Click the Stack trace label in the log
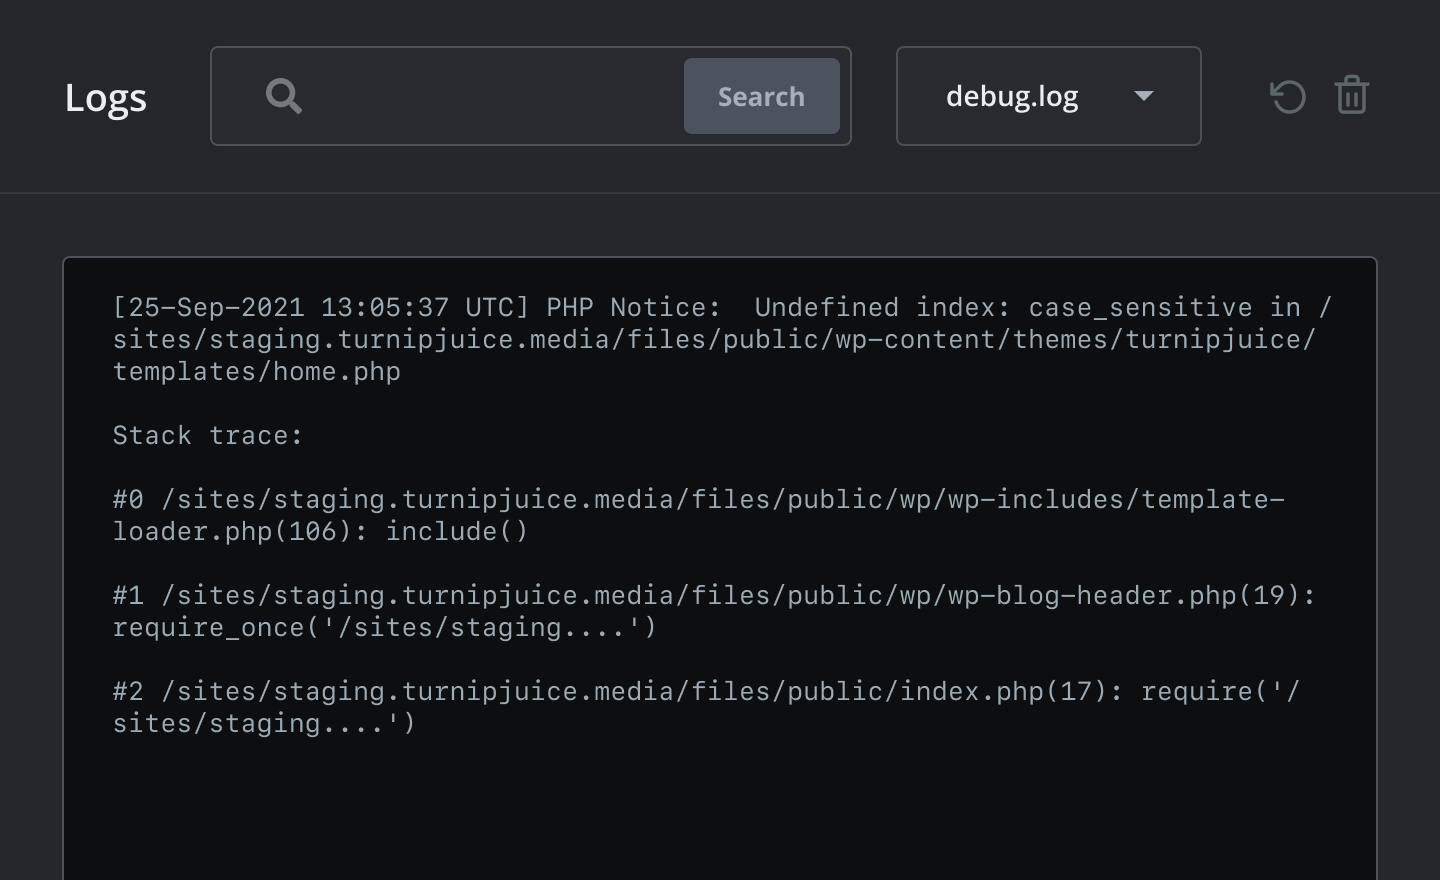1440x880 pixels. tap(208, 435)
